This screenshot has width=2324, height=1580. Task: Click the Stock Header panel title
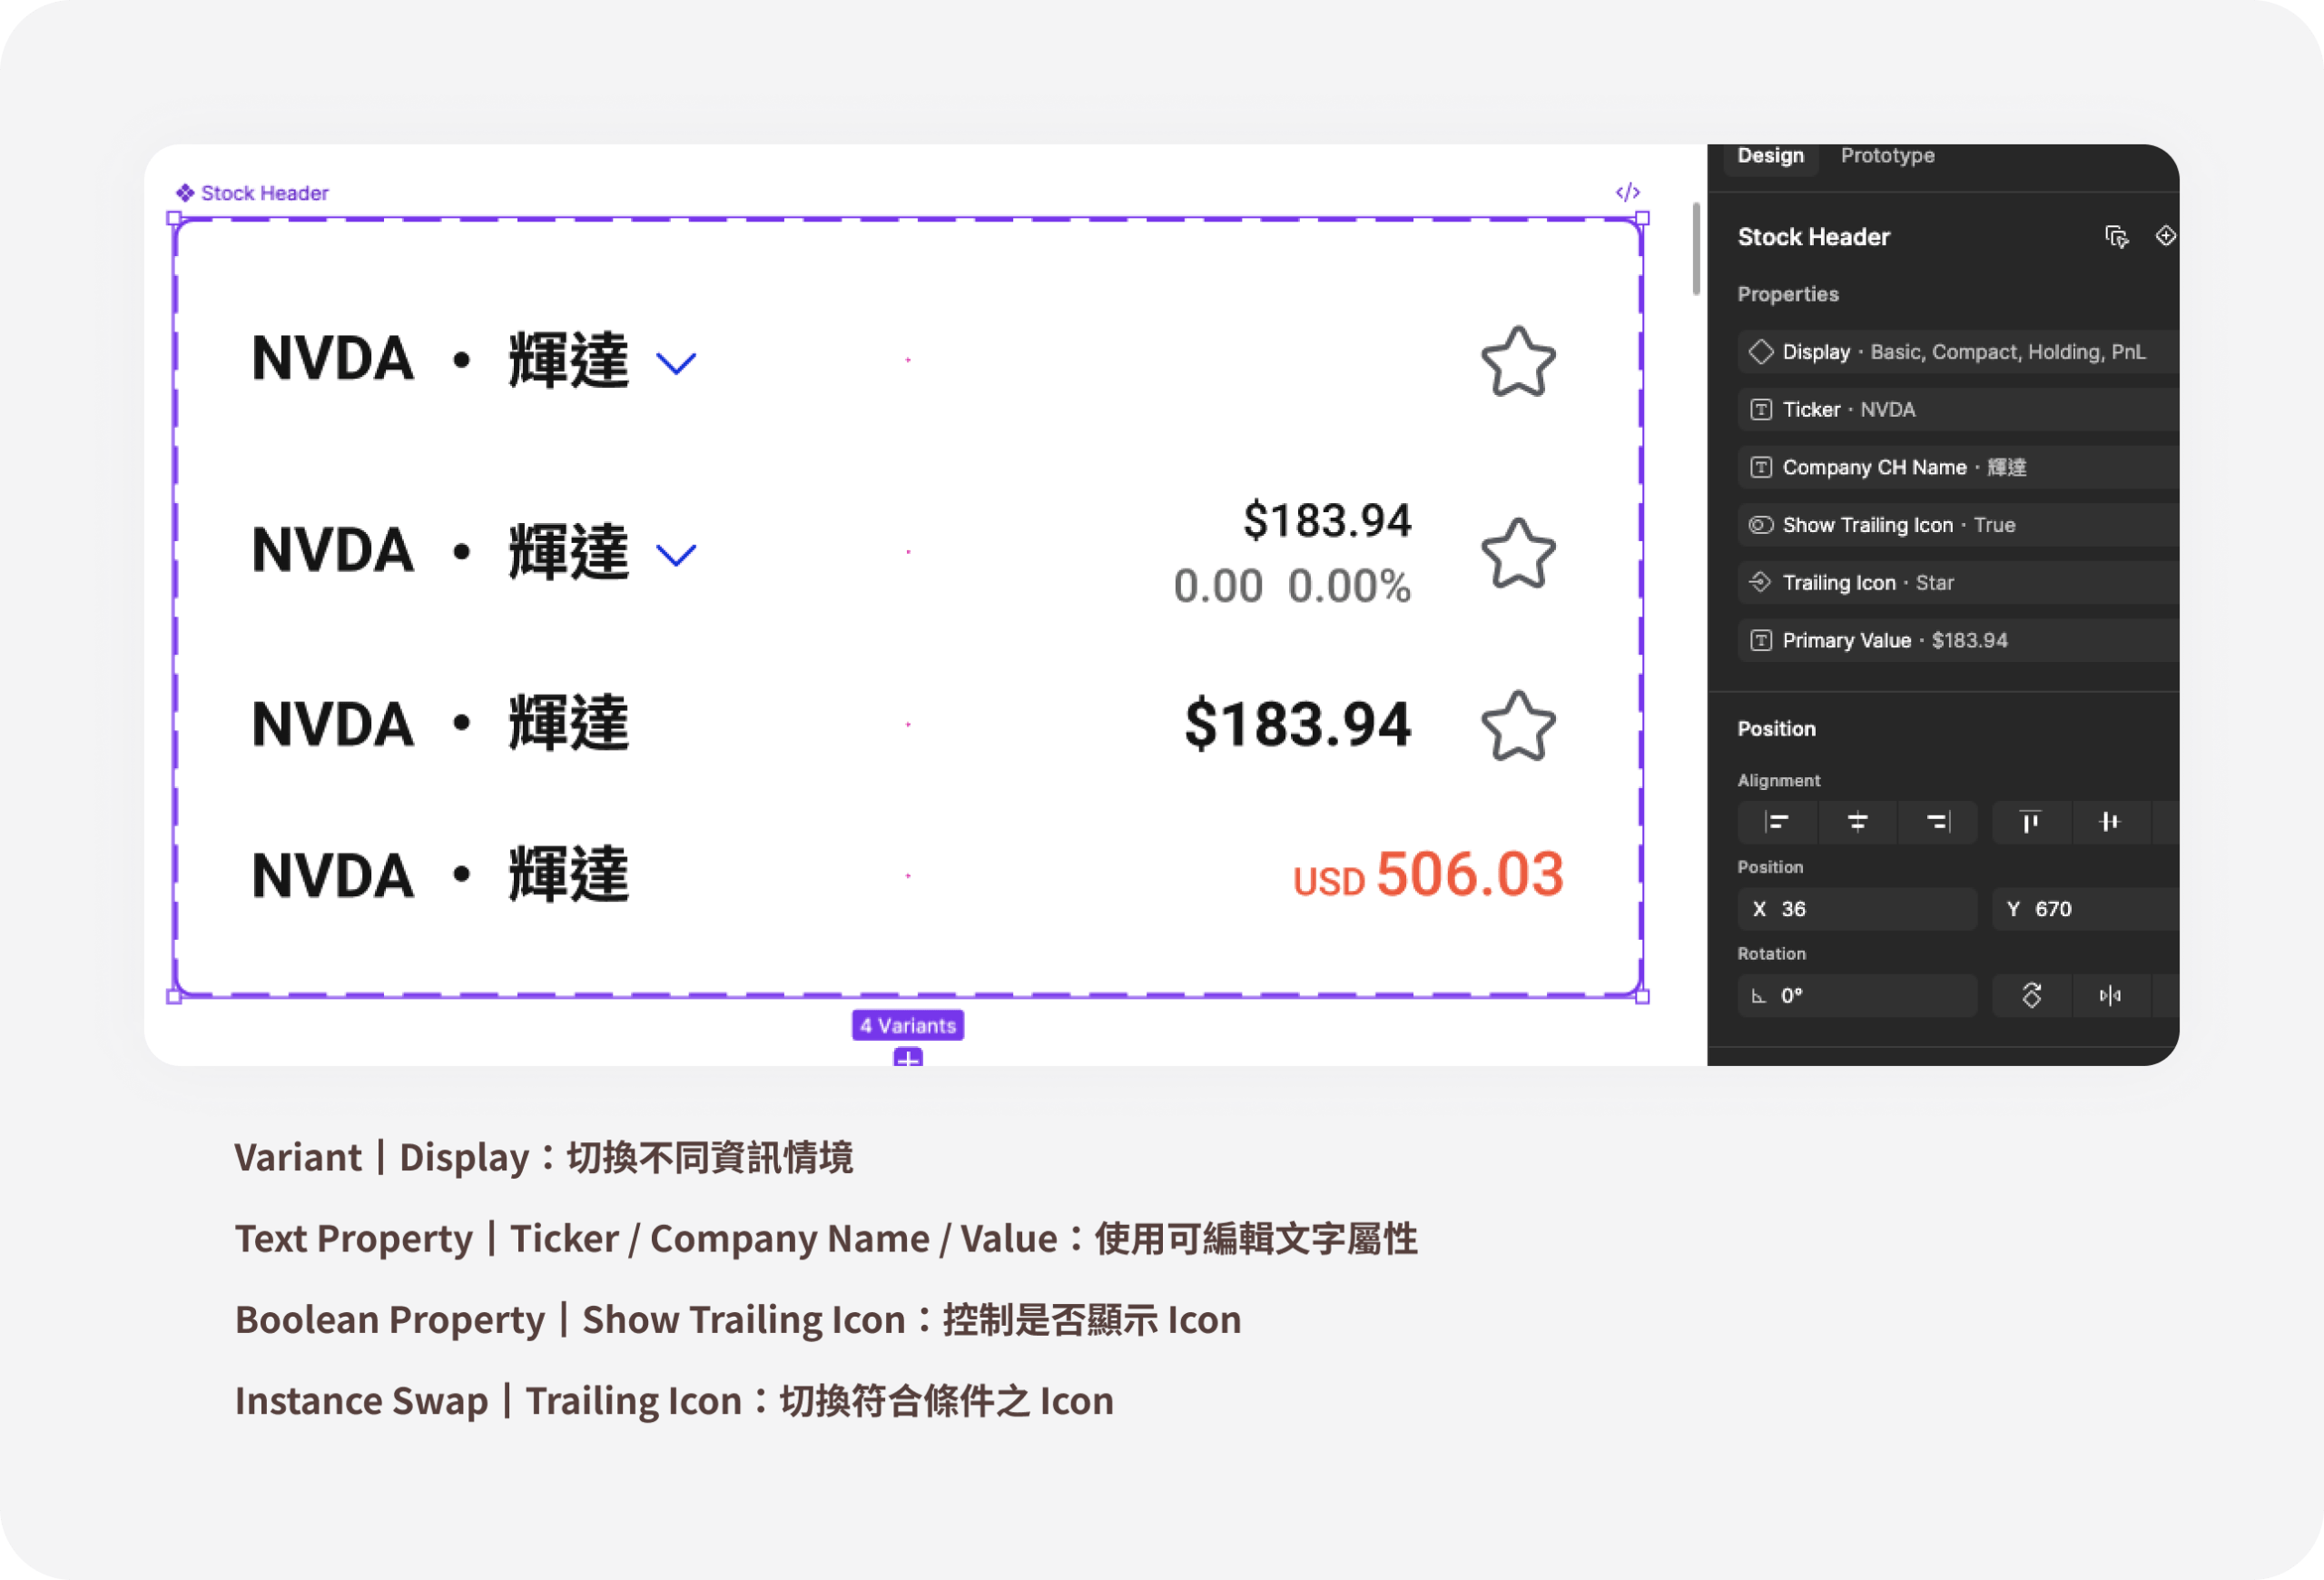(1813, 237)
